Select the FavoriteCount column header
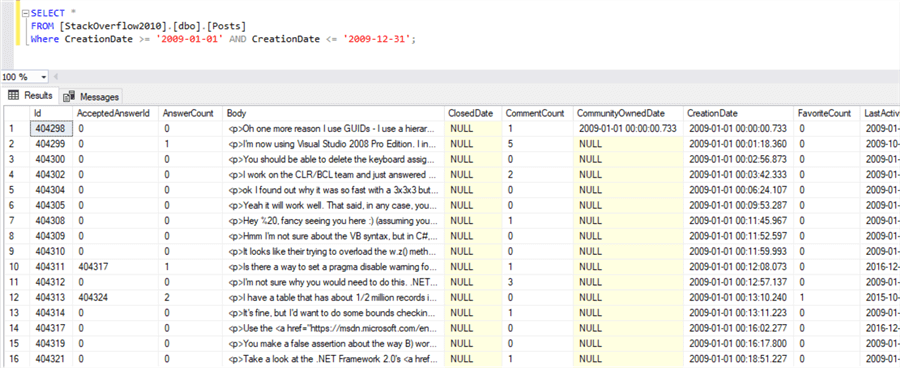The image size is (900, 368). 827,114
